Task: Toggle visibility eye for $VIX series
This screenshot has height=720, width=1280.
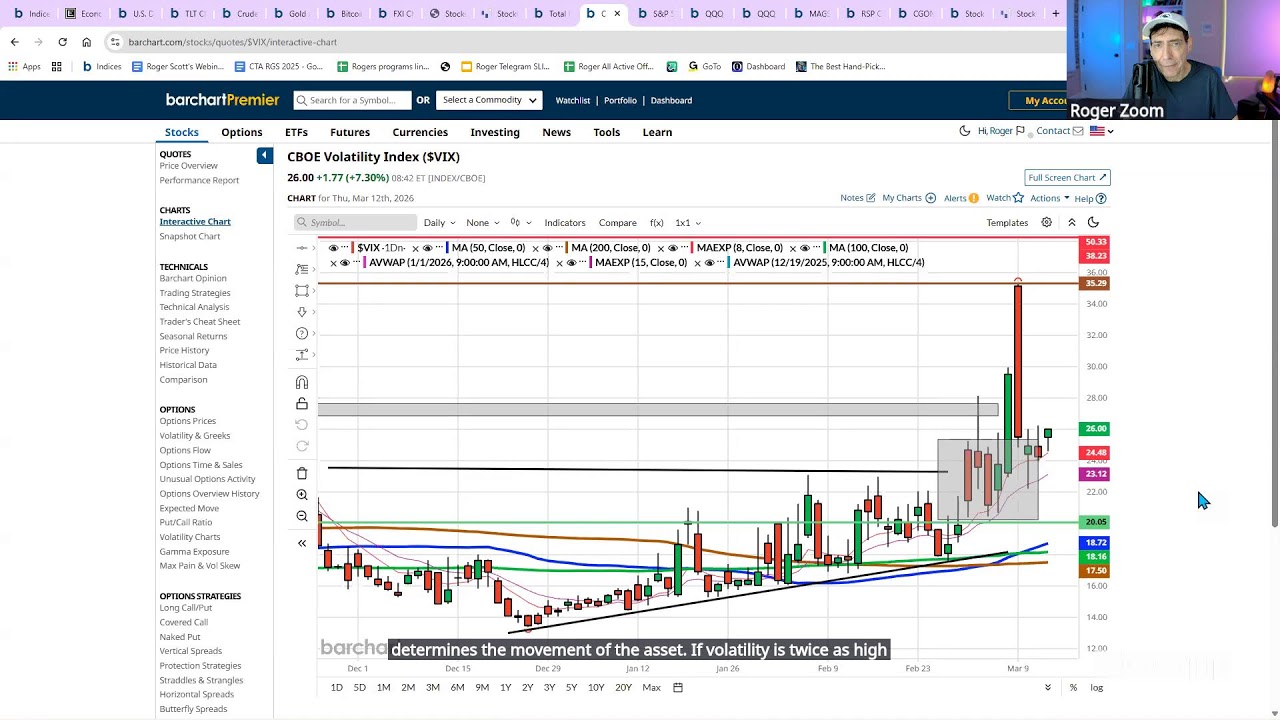Action: [333, 248]
